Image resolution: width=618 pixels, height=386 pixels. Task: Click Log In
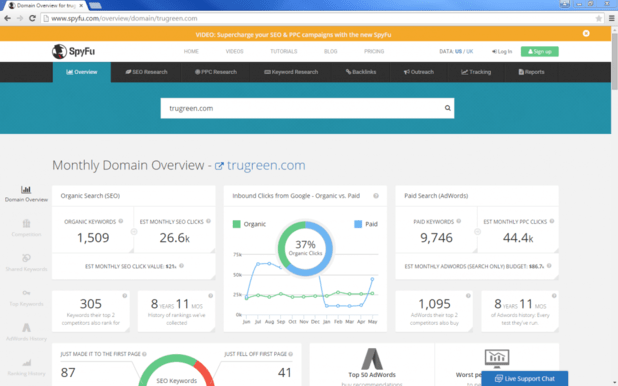click(x=502, y=51)
